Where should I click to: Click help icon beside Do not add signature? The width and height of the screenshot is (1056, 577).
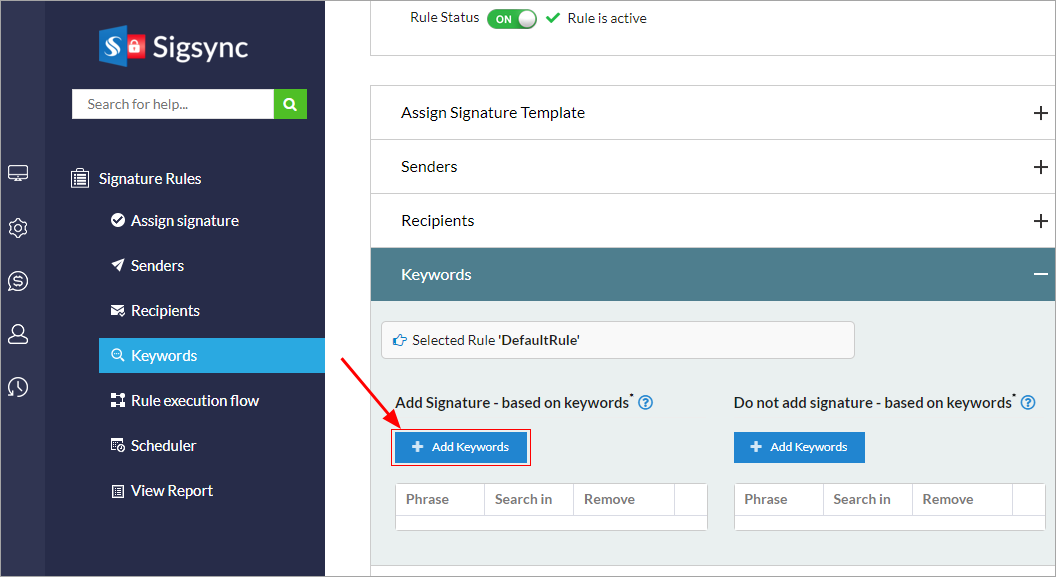(x=1028, y=403)
